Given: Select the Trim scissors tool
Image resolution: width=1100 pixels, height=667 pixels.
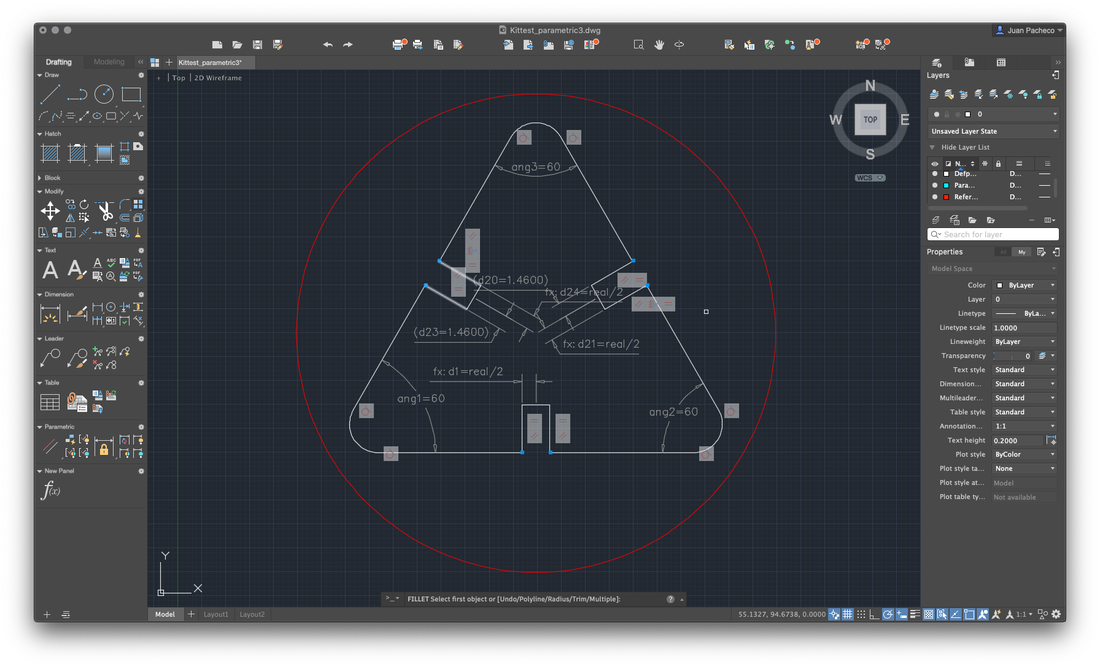Looking at the screenshot, I should coord(105,210).
